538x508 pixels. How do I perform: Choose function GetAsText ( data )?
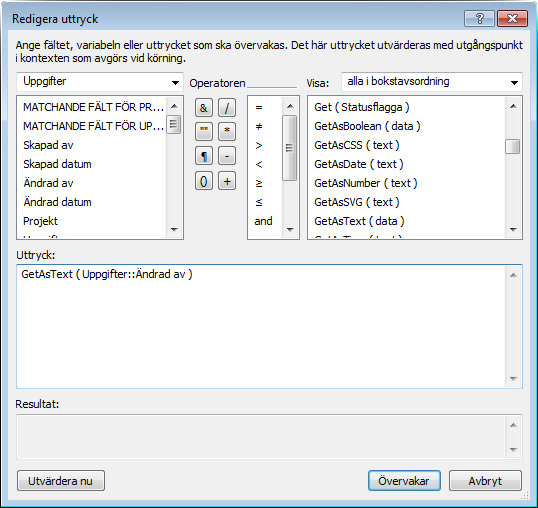407,221
